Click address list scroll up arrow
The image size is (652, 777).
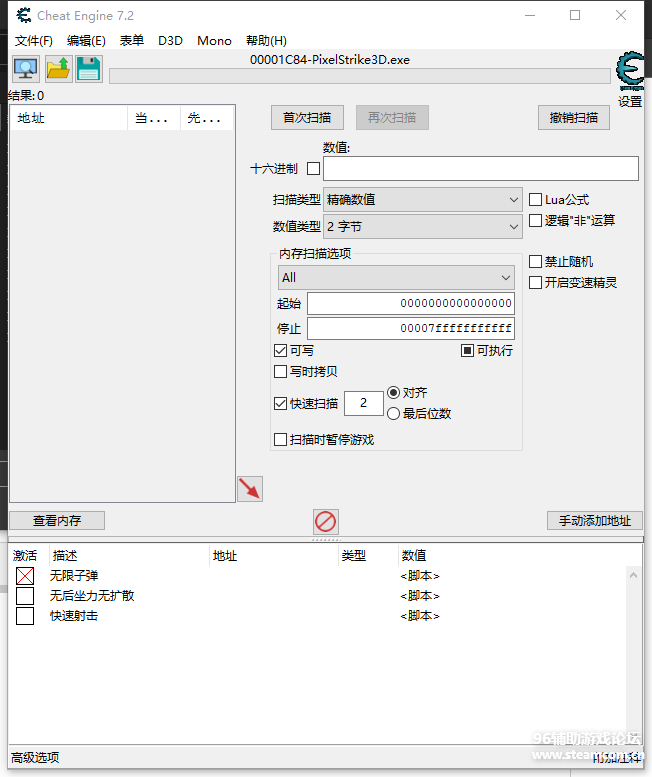point(633,575)
